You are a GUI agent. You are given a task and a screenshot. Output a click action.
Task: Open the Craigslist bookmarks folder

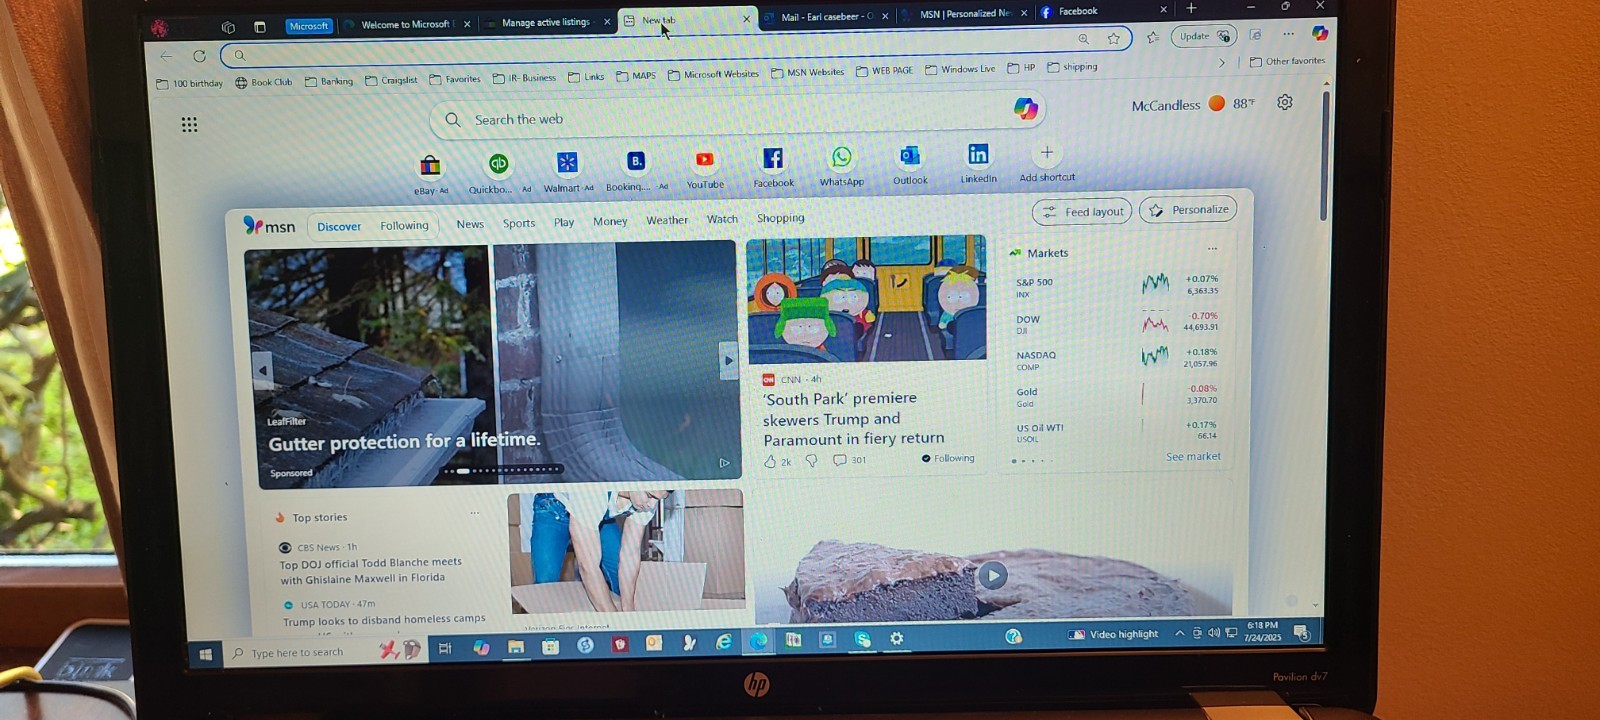tap(391, 80)
